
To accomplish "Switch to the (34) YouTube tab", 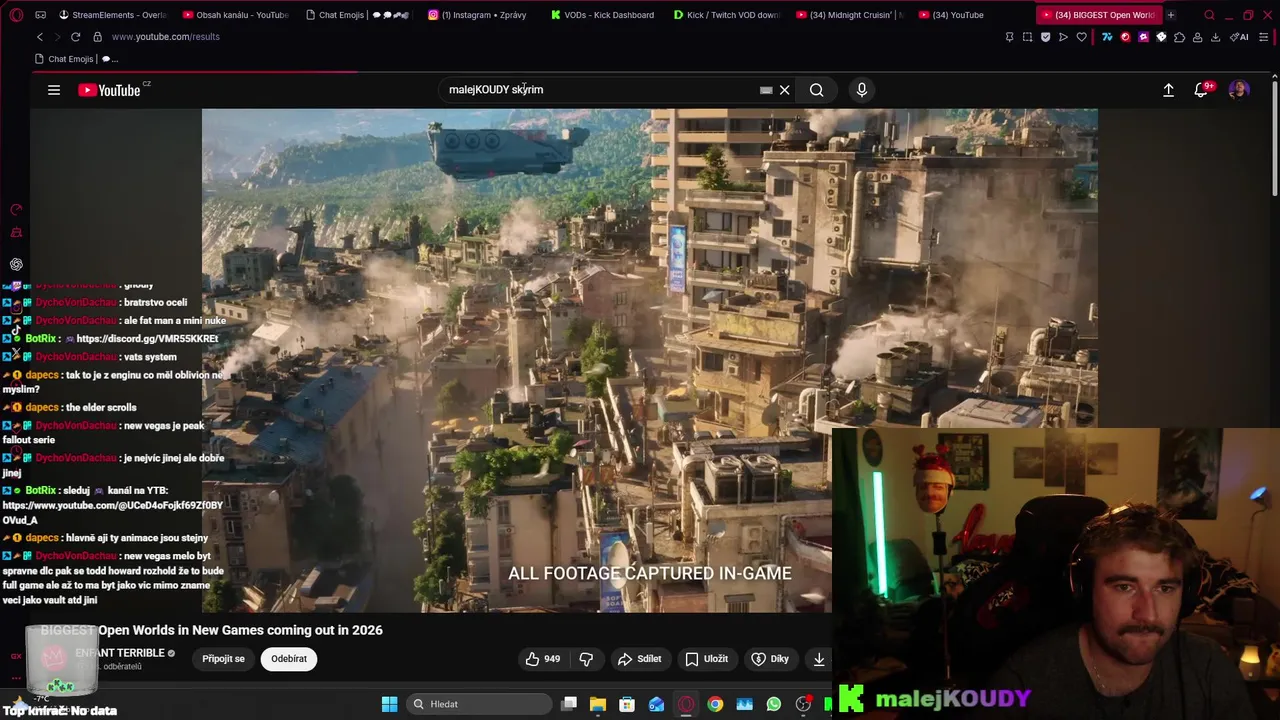I will [971, 15].
